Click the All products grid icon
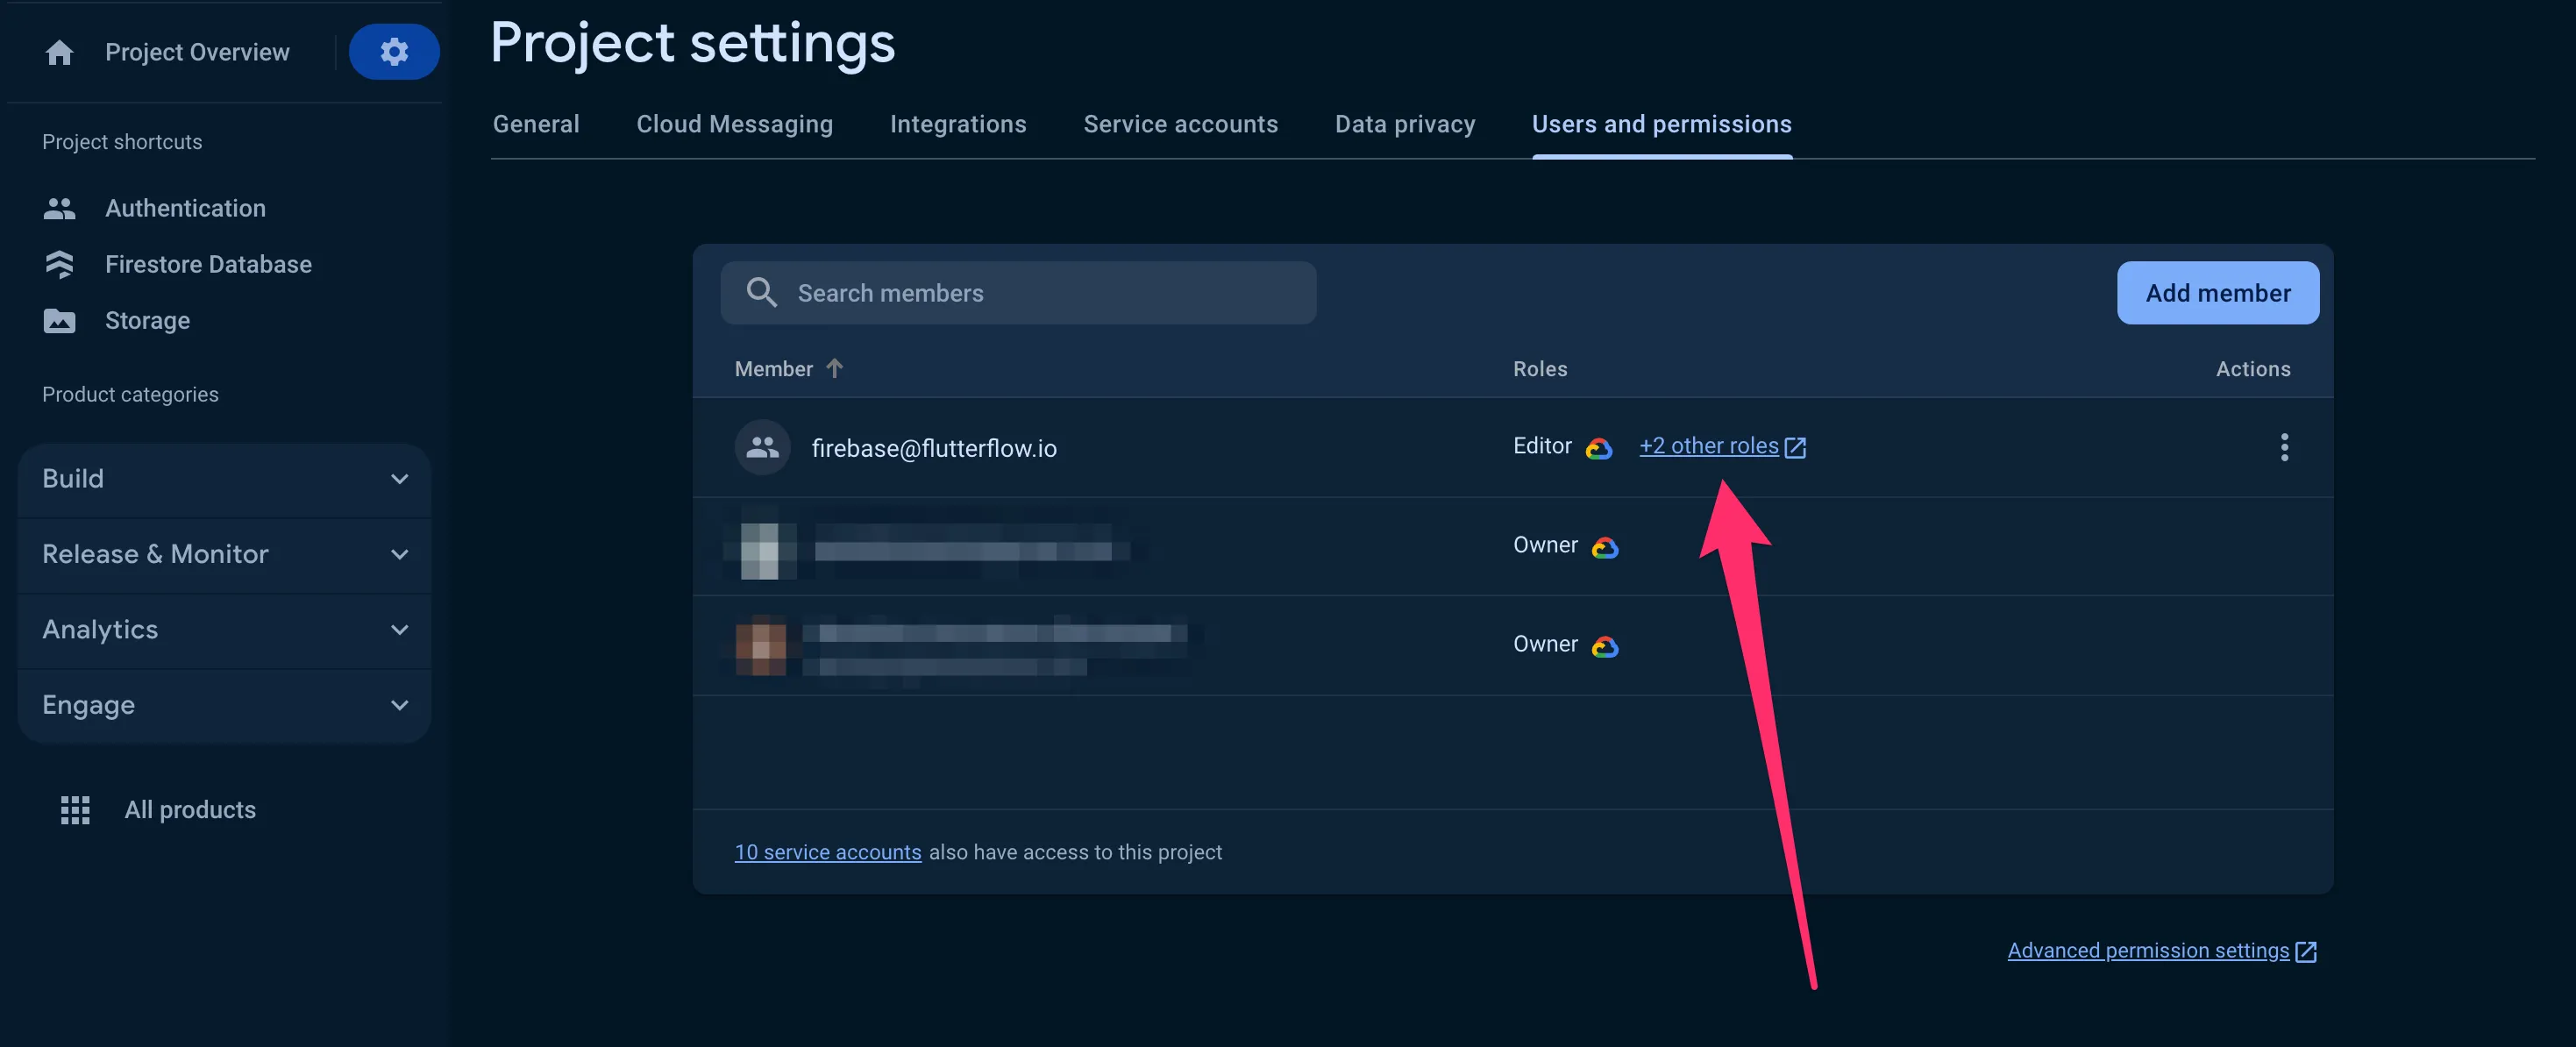Image resolution: width=2576 pixels, height=1047 pixels. point(75,810)
